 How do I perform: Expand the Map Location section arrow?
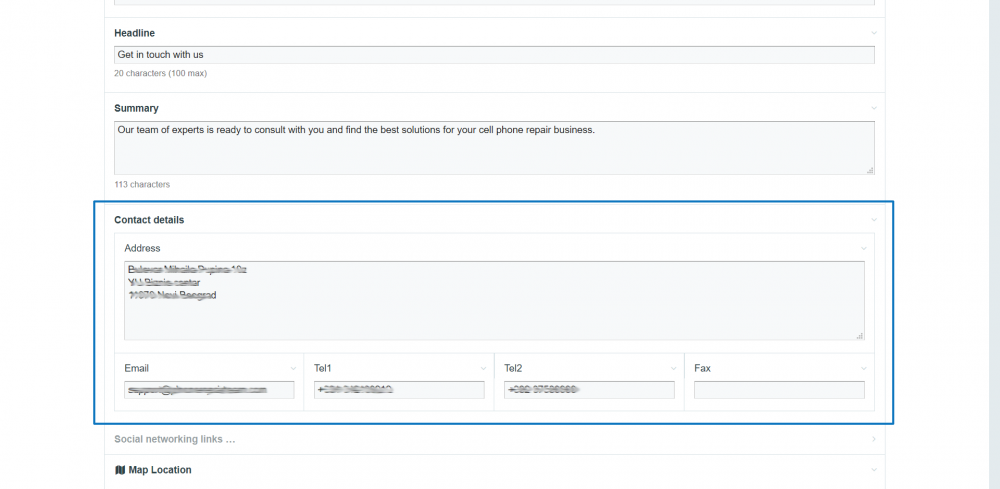873,470
